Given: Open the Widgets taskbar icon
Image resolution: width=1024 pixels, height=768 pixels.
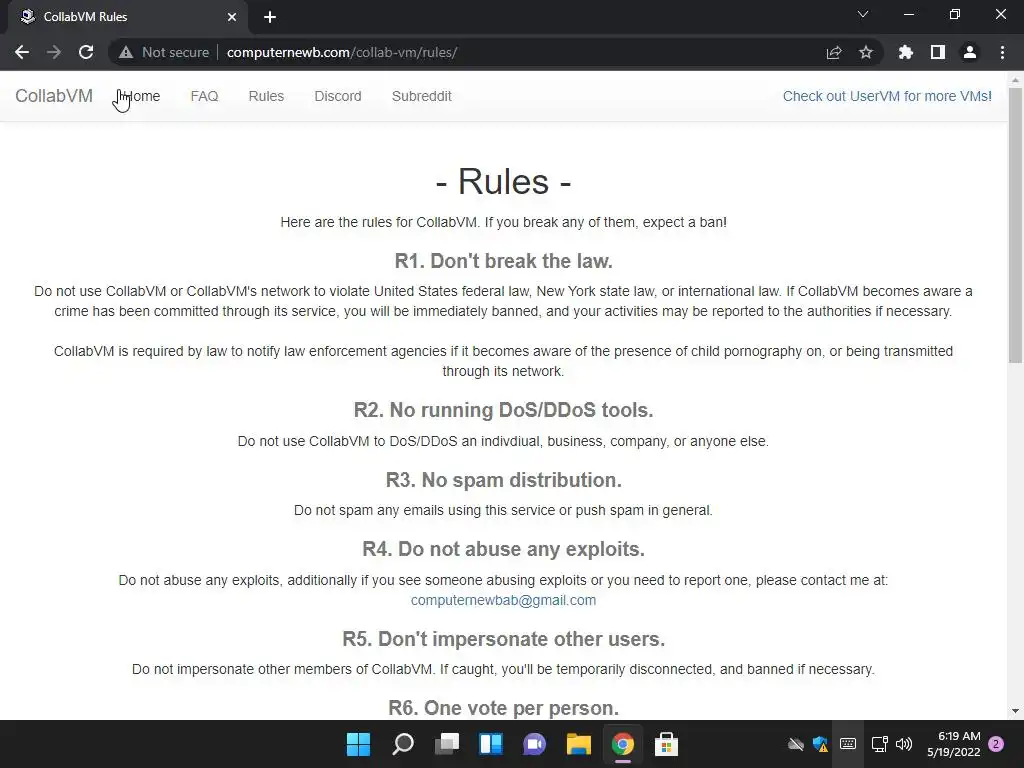Looking at the screenshot, I should pos(491,744).
